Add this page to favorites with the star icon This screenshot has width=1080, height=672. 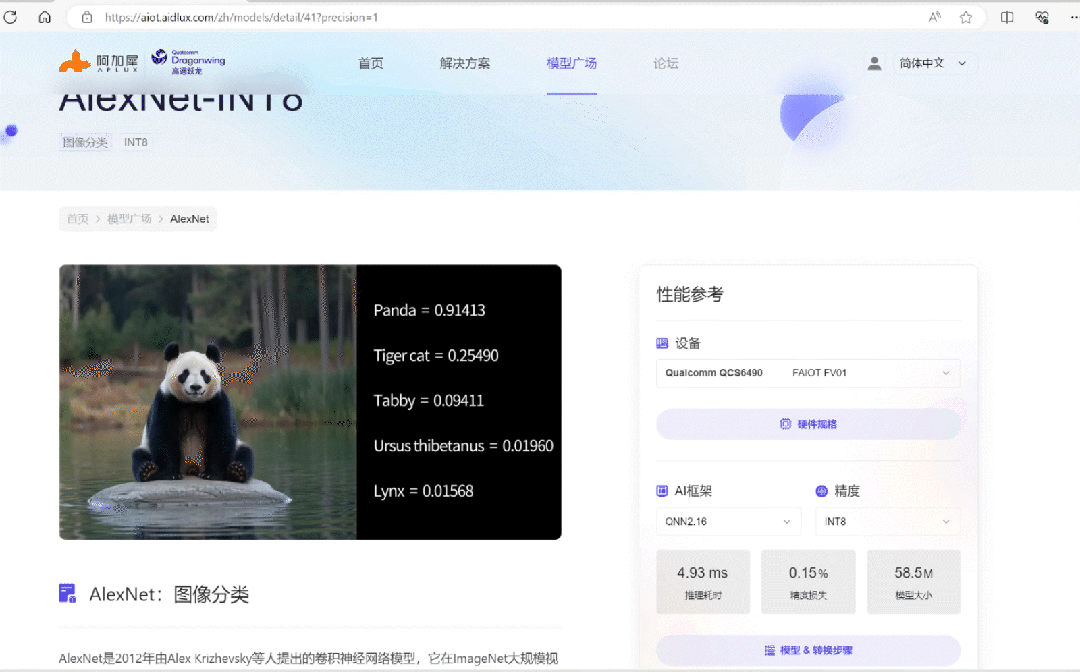(966, 17)
